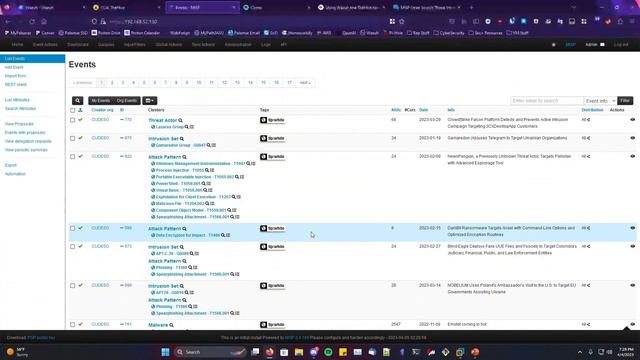Check the checkbox for event 770
This screenshot has height=360, width=640.
[x=73, y=120]
